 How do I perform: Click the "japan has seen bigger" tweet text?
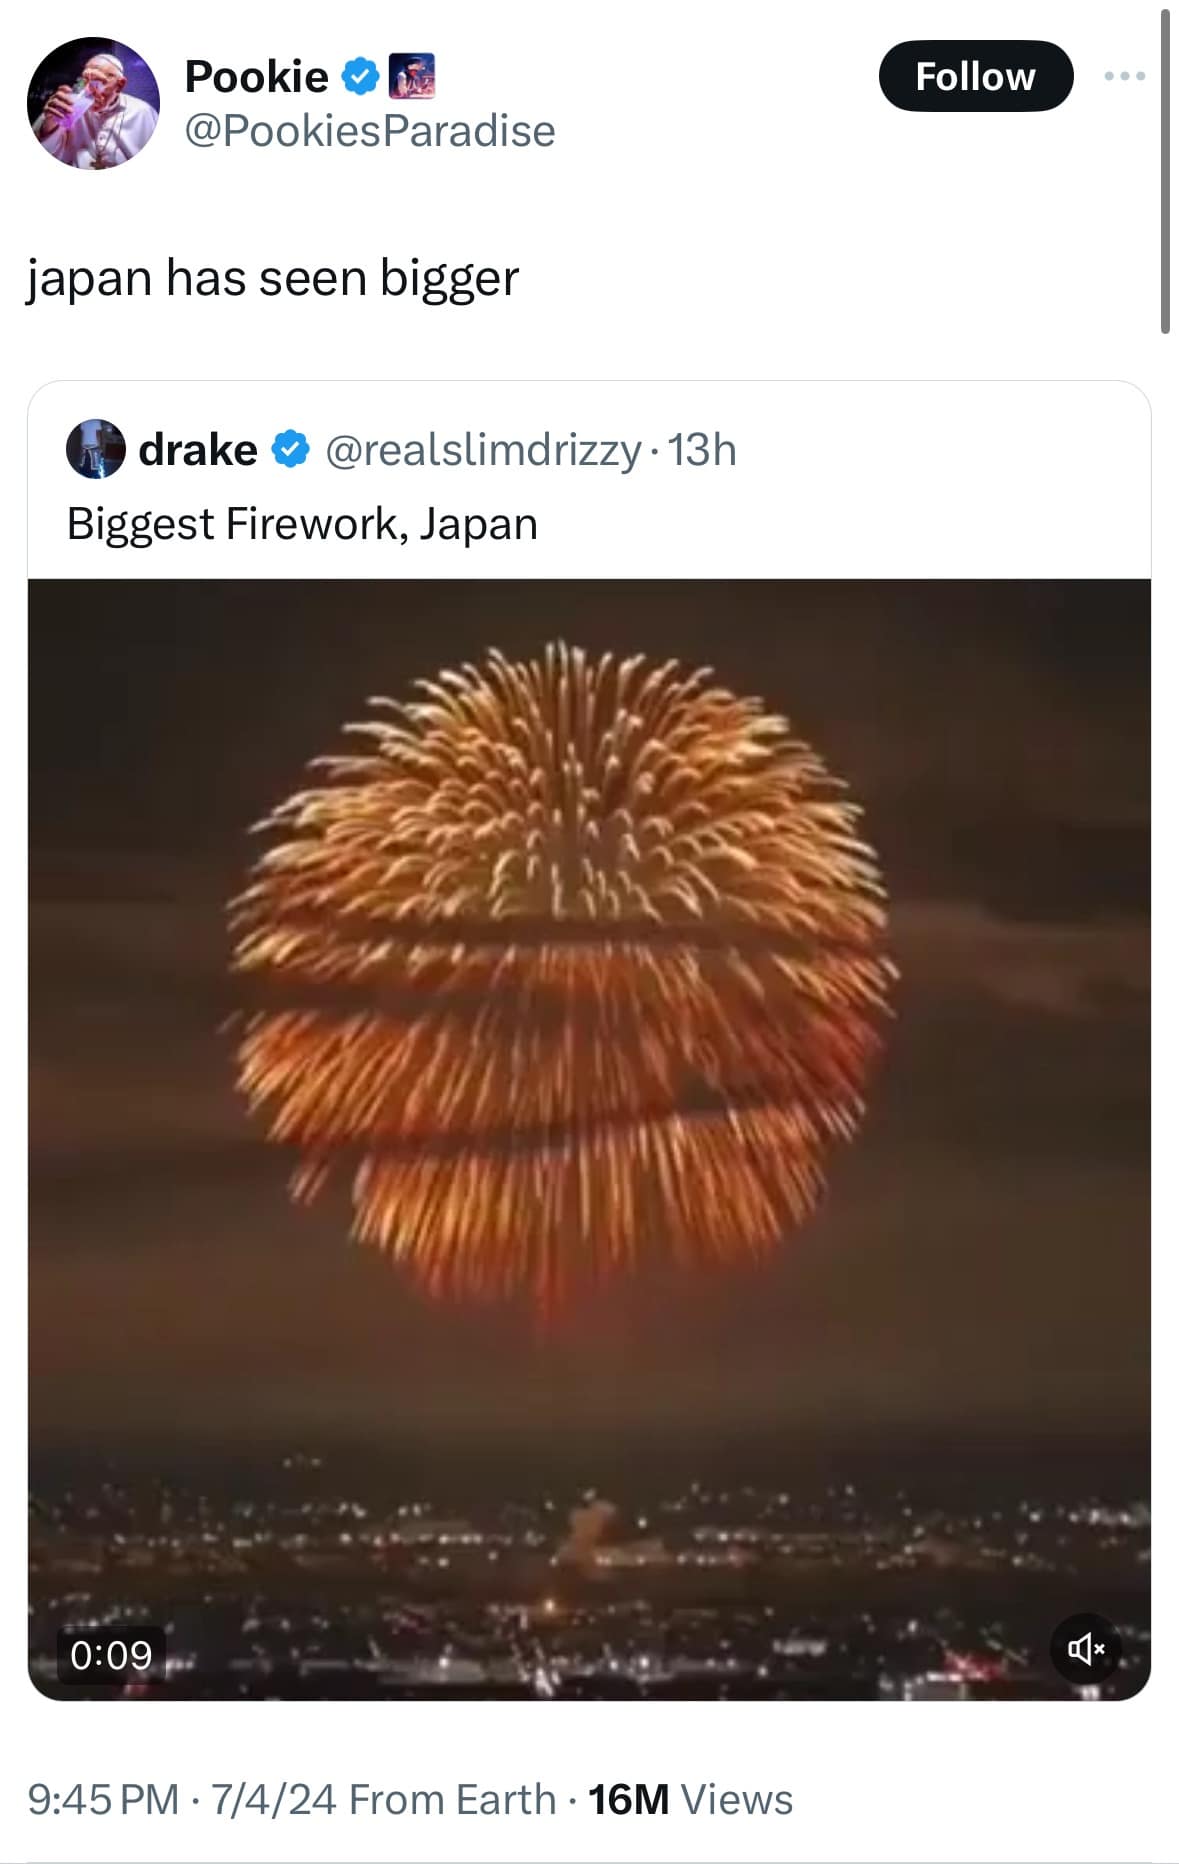[x=272, y=278]
